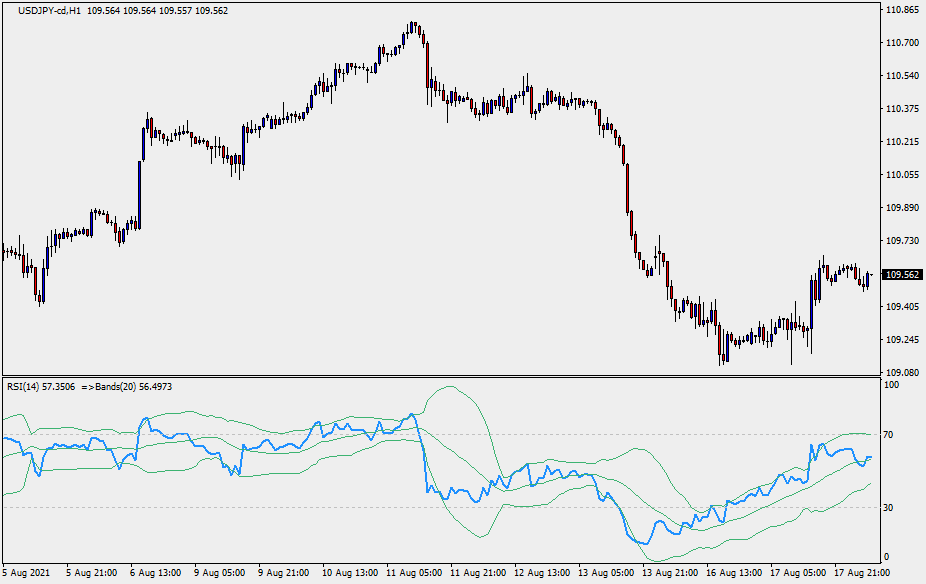Click the green upper band's highest peak
The width and height of the screenshot is (926, 584).
[447, 388]
